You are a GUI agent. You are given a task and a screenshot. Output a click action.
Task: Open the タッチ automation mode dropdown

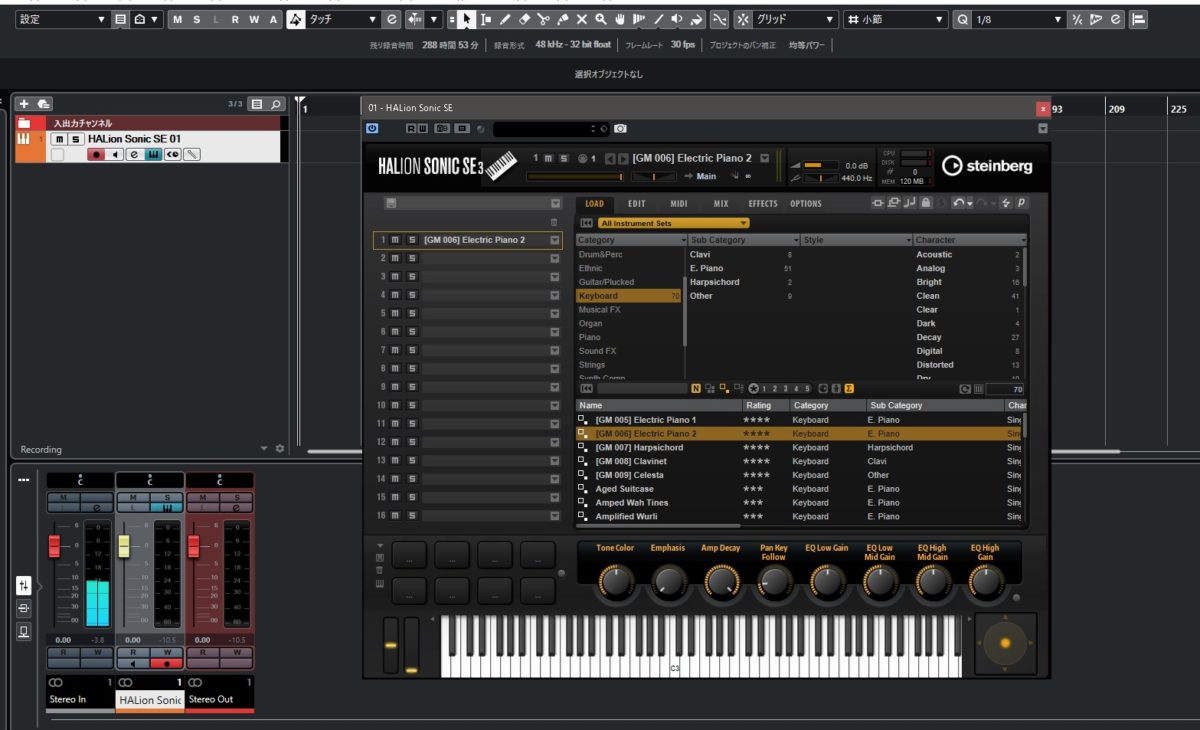pyautogui.click(x=342, y=19)
